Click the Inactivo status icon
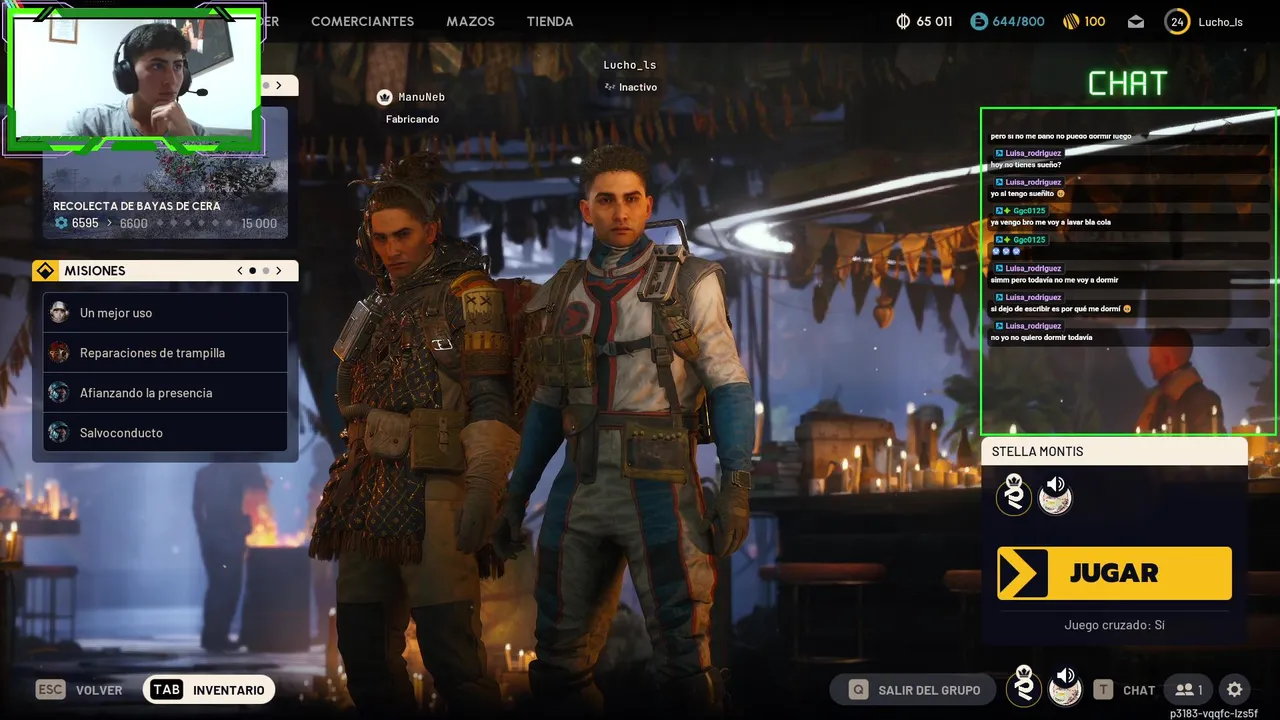This screenshot has height=720, width=1280. click(x=609, y=87)
